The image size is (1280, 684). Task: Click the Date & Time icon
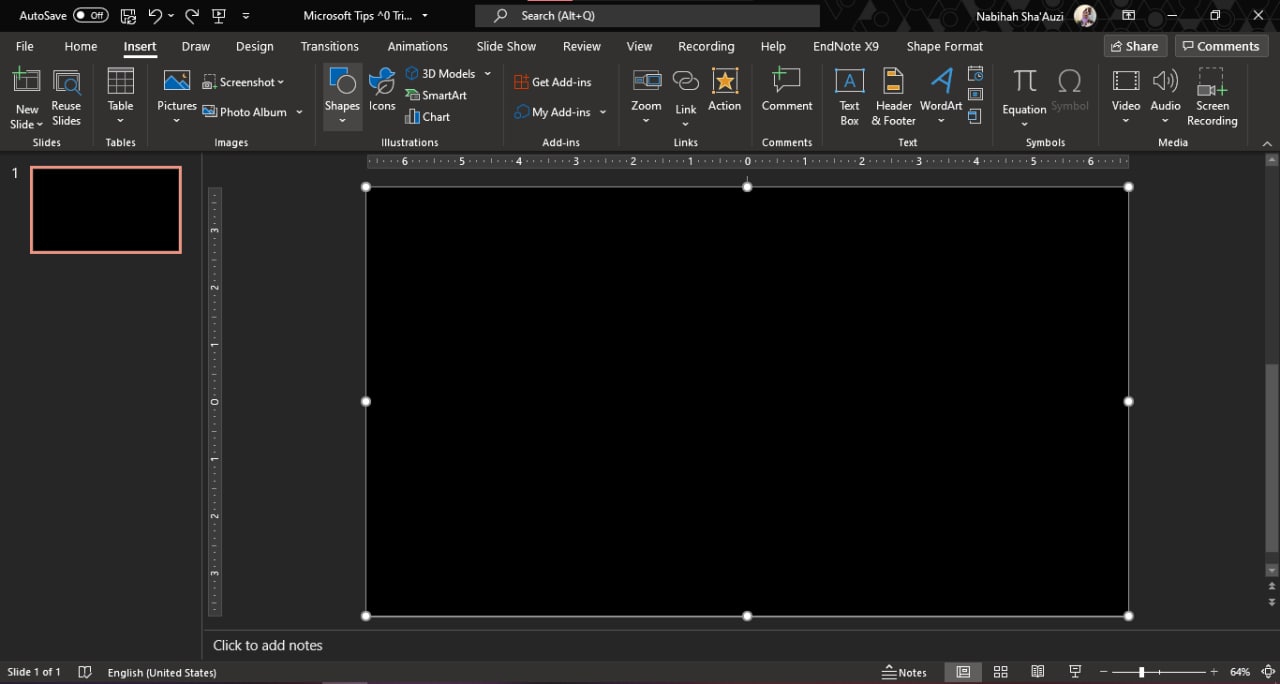tap(975, 74)
